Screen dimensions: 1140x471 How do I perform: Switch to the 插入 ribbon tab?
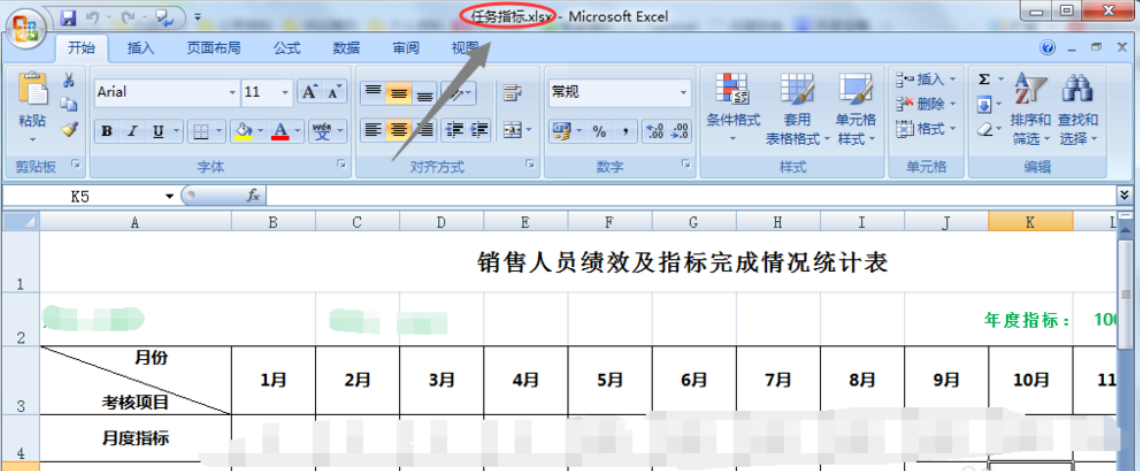pos(141,47)
